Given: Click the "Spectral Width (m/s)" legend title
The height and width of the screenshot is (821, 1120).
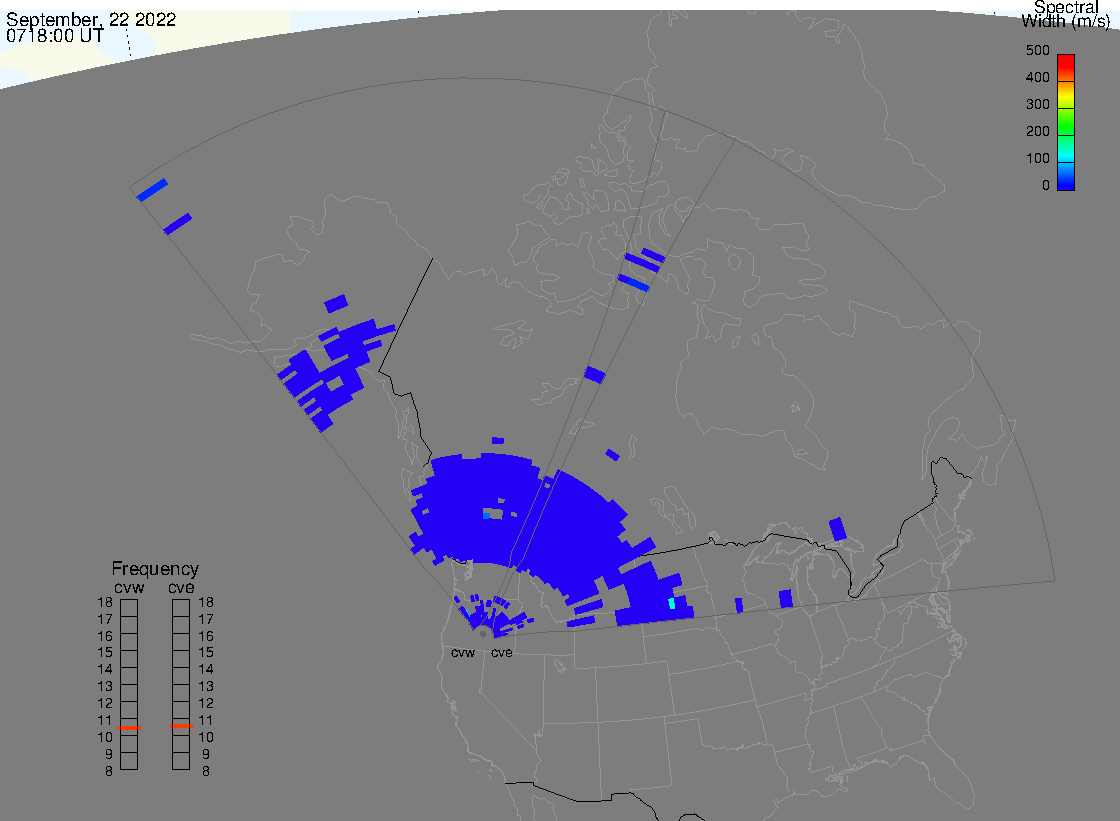Looking at the screenshot, I should pos(1066,14).
